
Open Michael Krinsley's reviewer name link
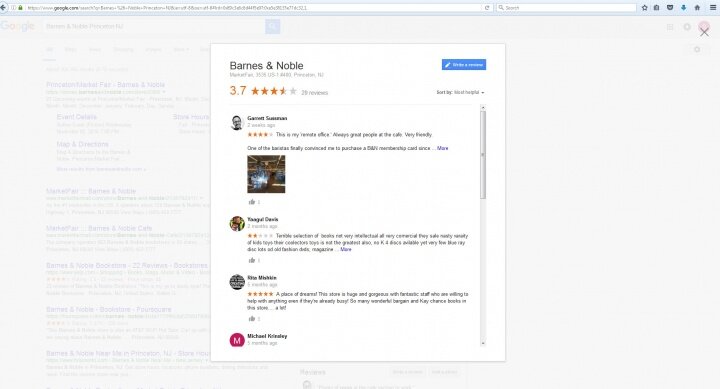pos(267,336)
